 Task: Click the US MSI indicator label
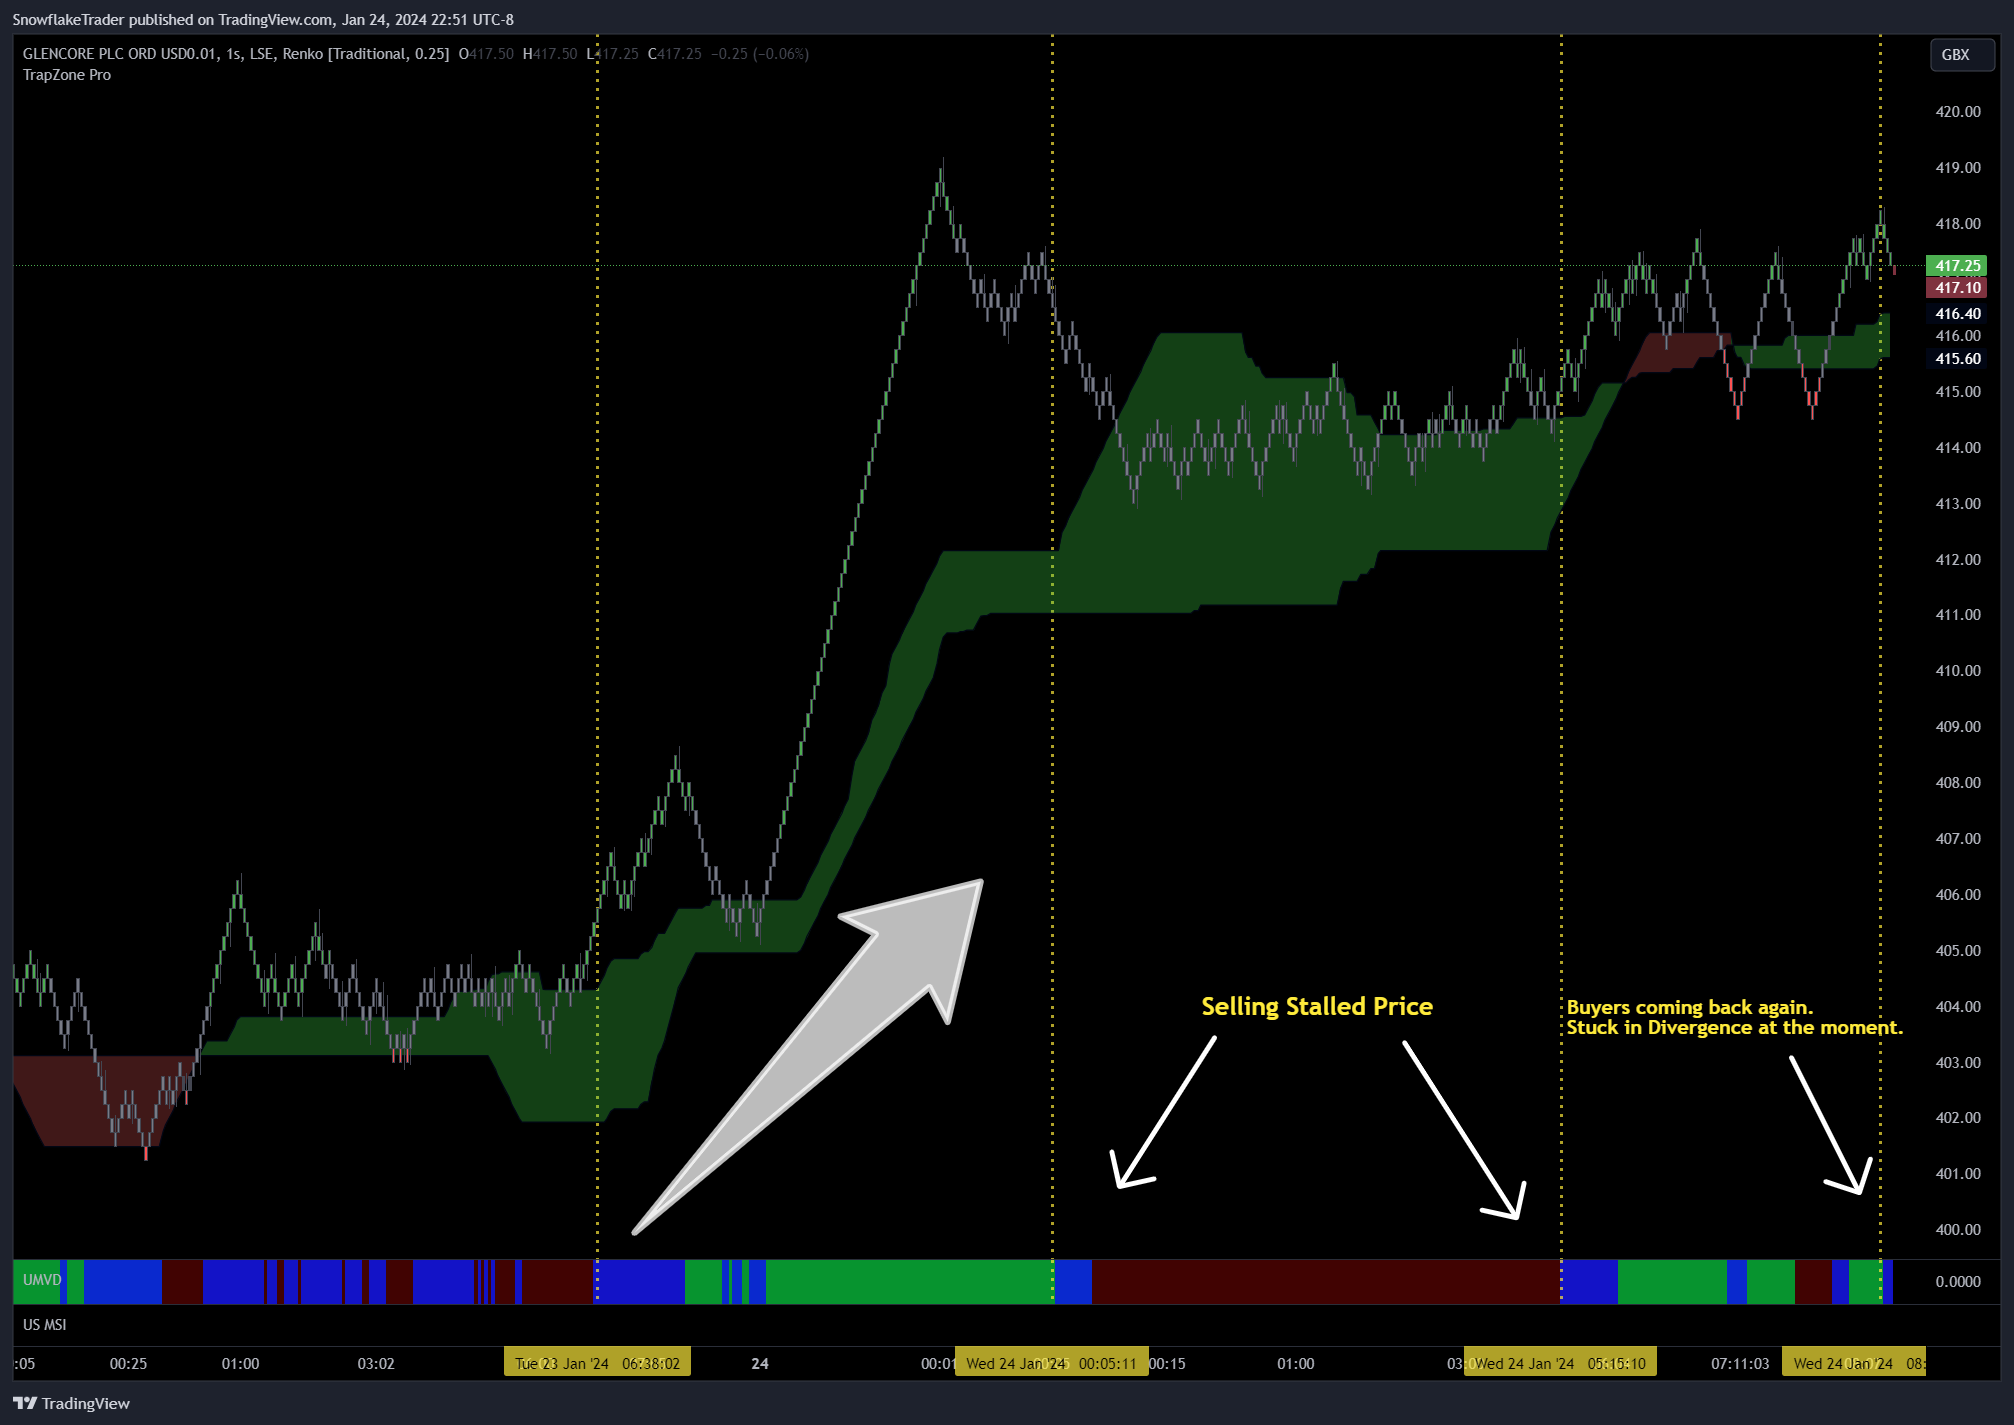45,1325
